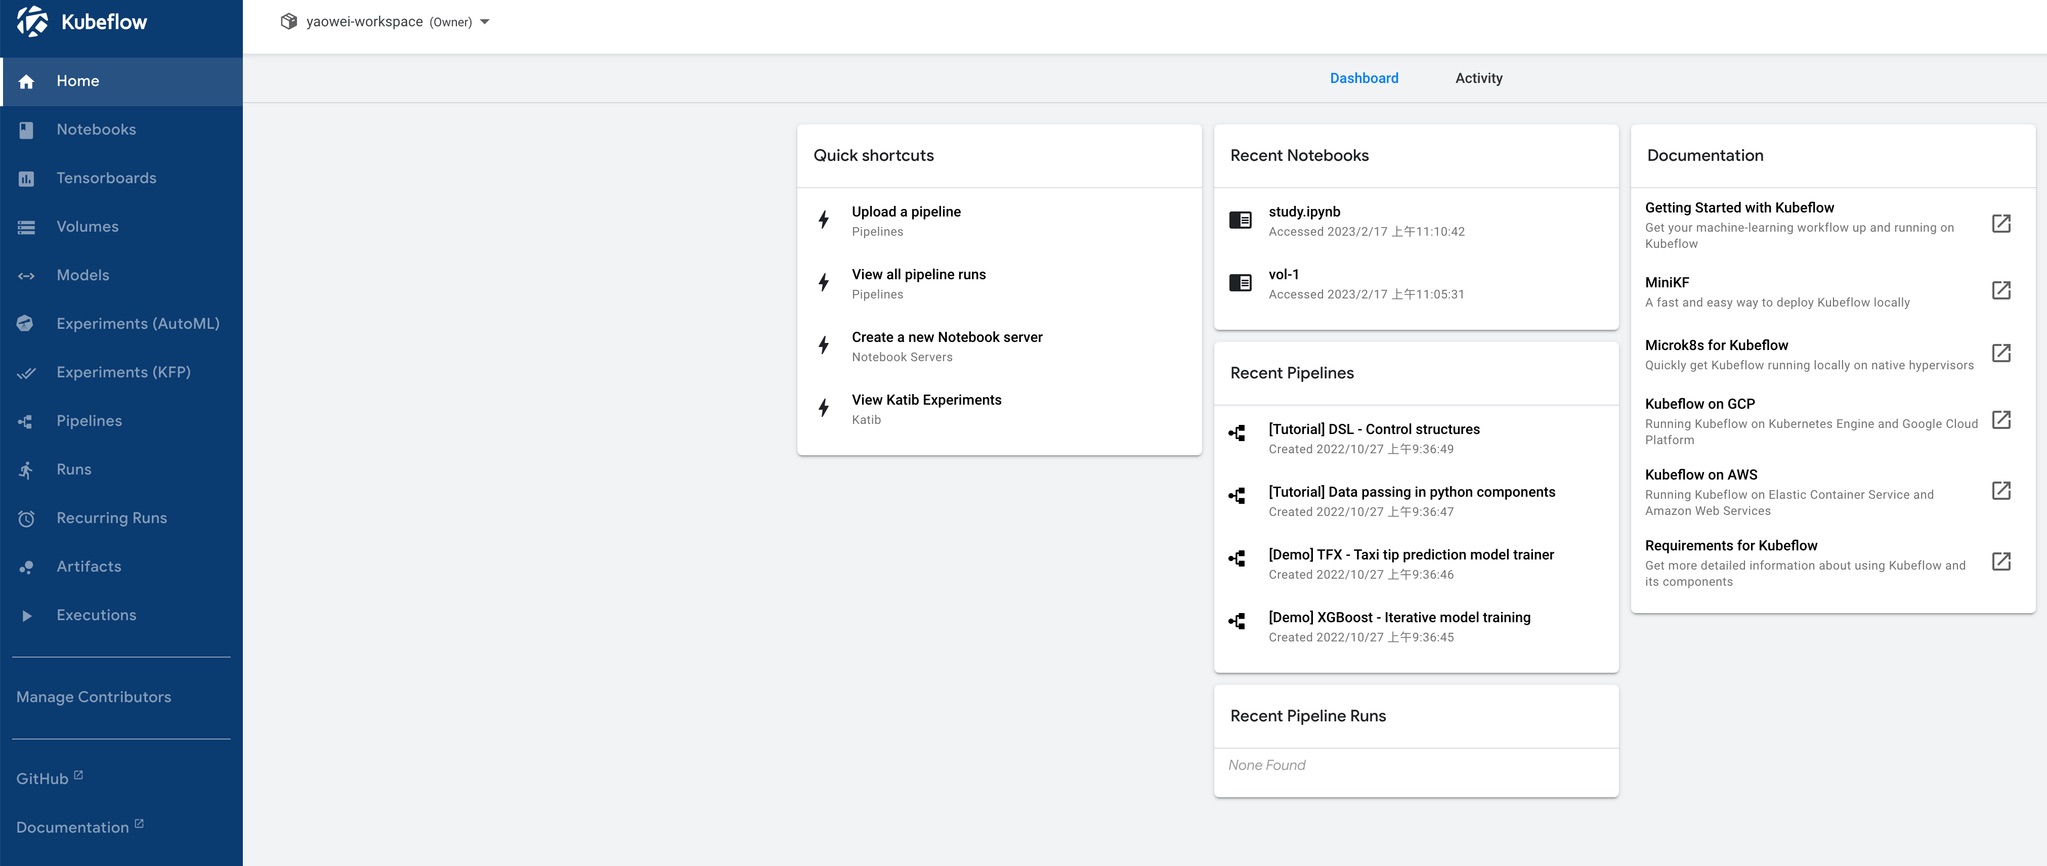Go to Volumes in the sidebar
2047x866 pixels.
(x=121, y=227)
